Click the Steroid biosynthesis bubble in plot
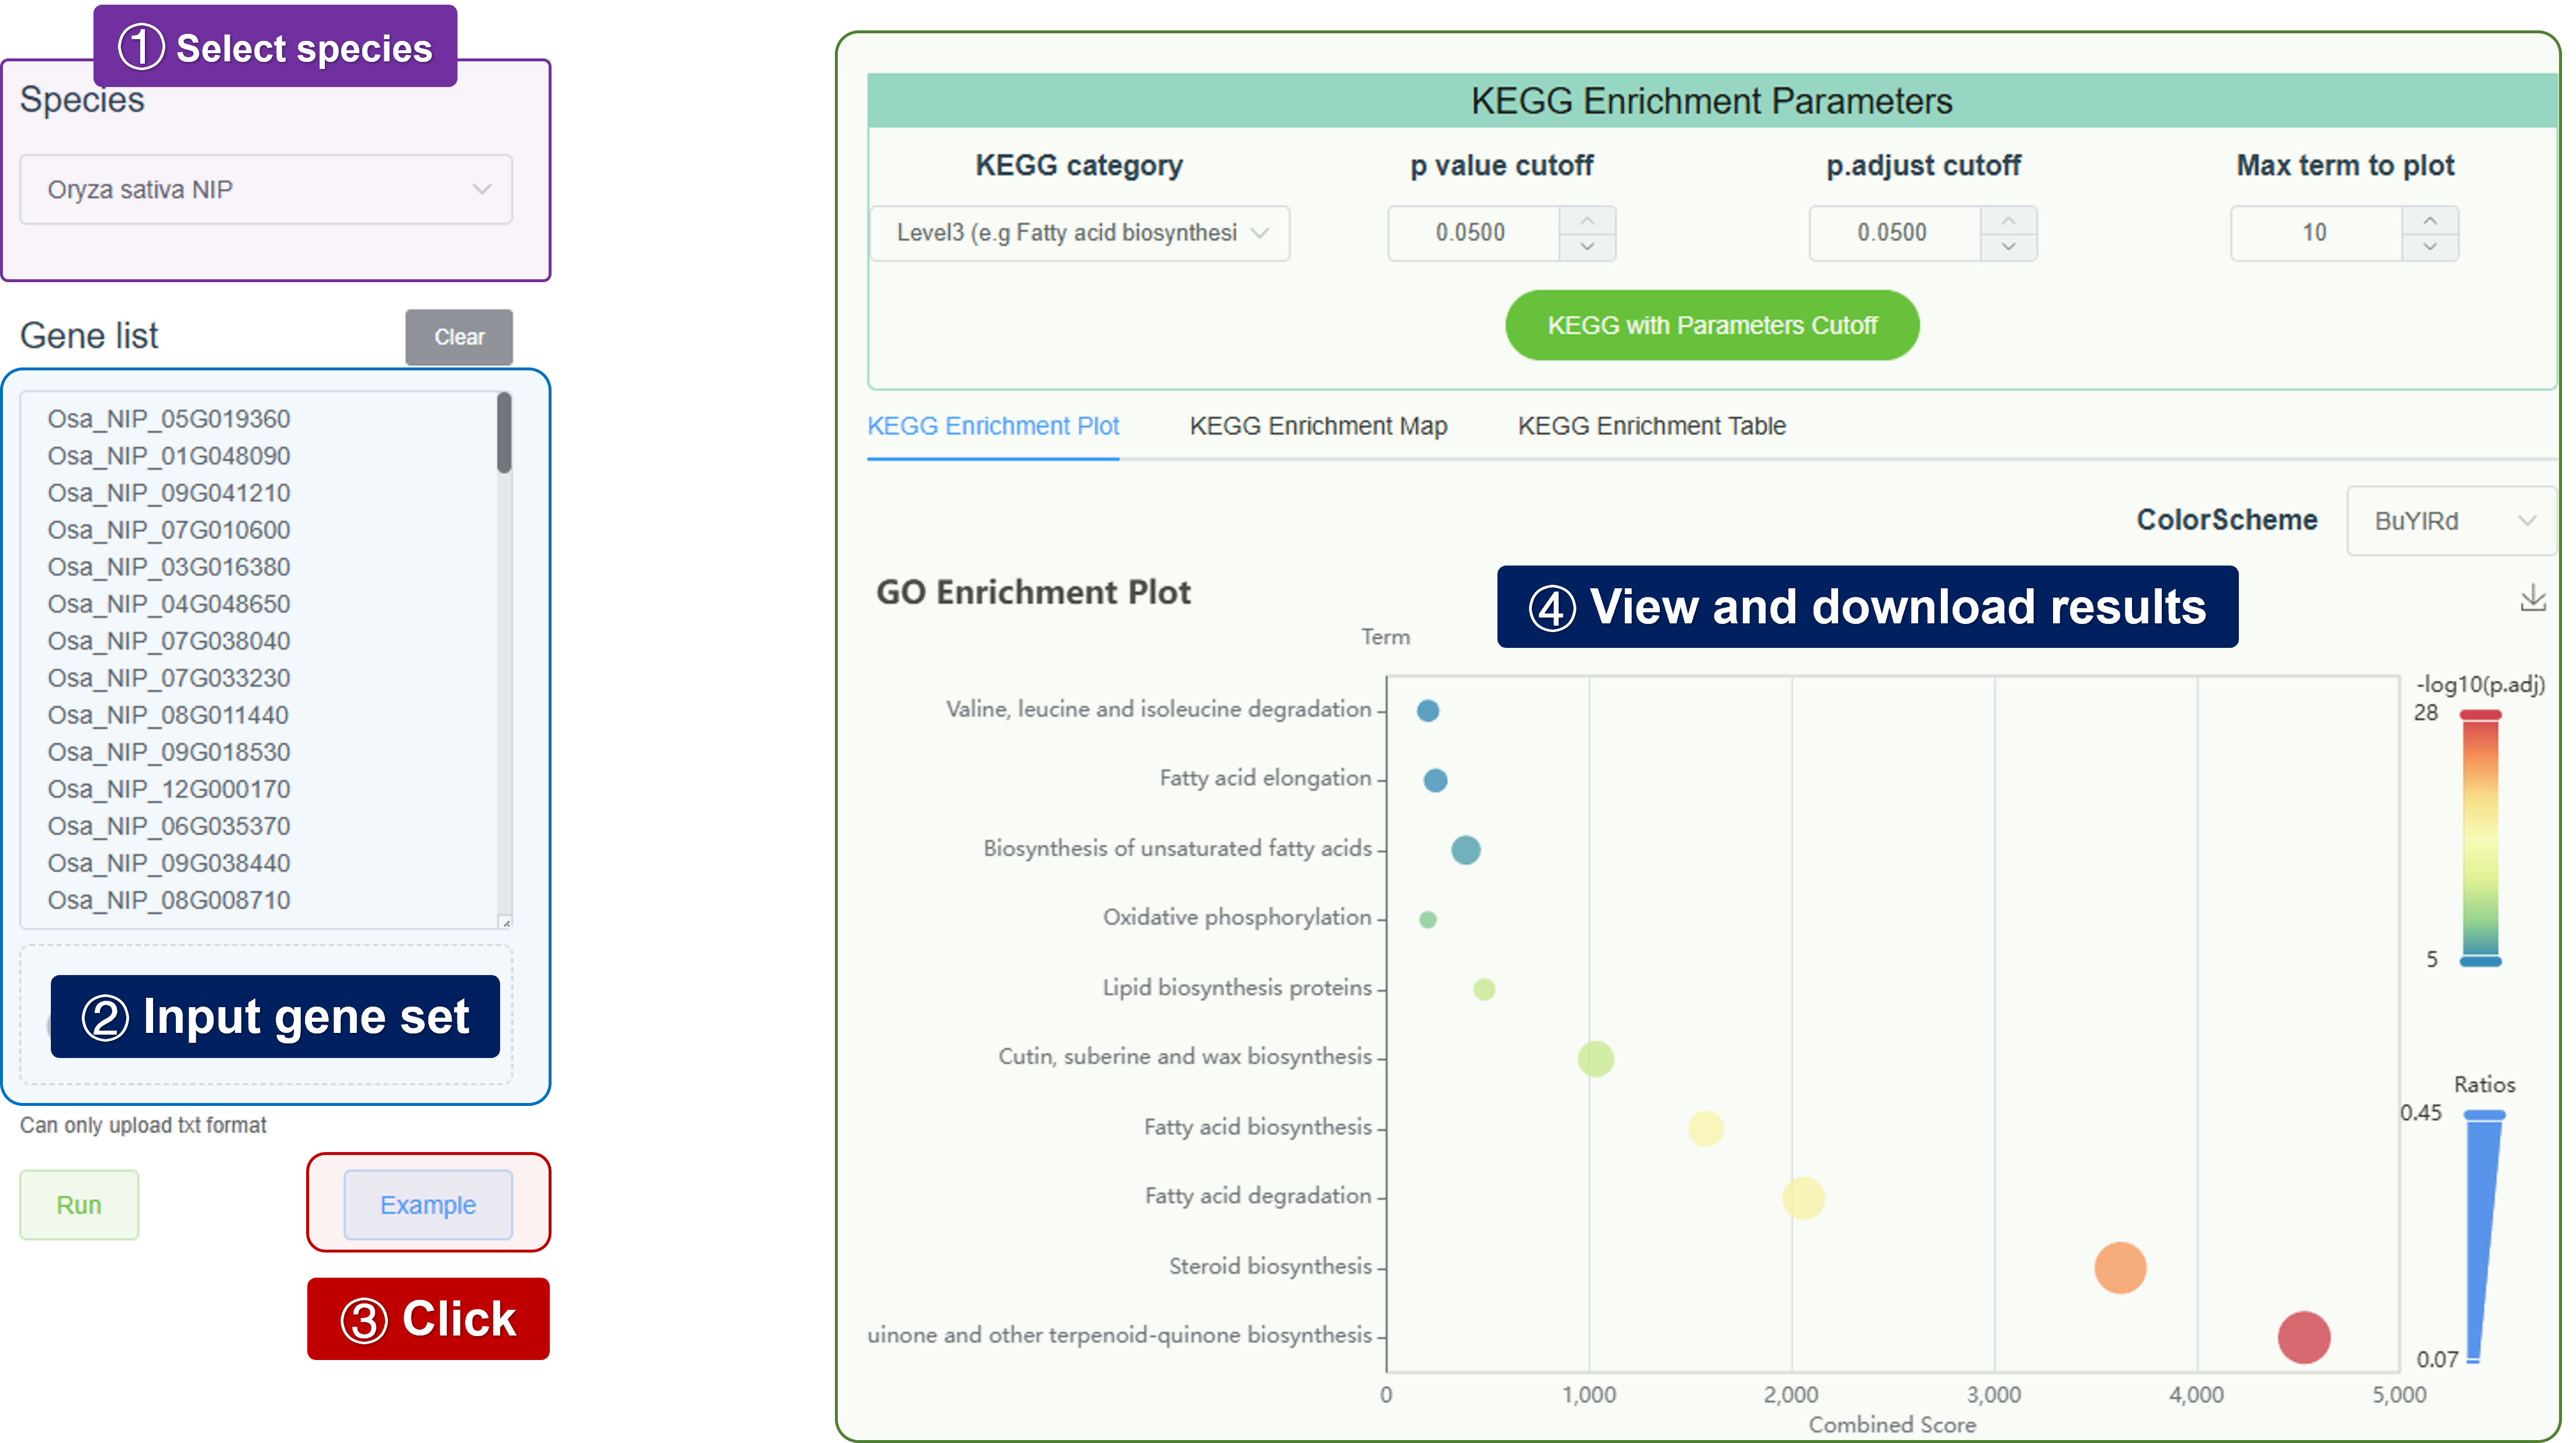This screenshot has height=1443, width=2576. click(2120, 1268)
